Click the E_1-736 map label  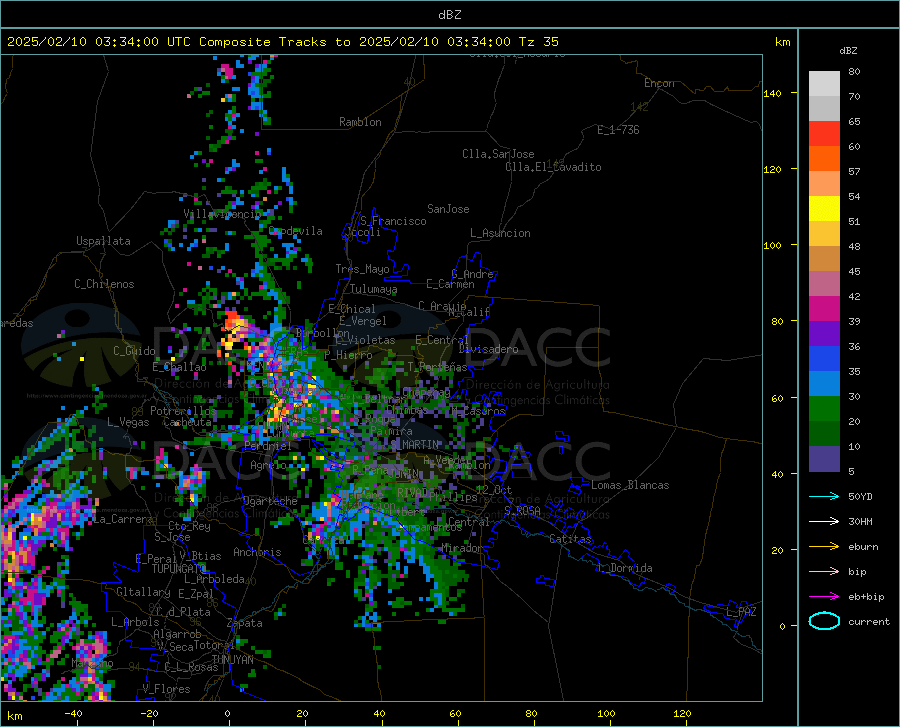click(618, 130)
